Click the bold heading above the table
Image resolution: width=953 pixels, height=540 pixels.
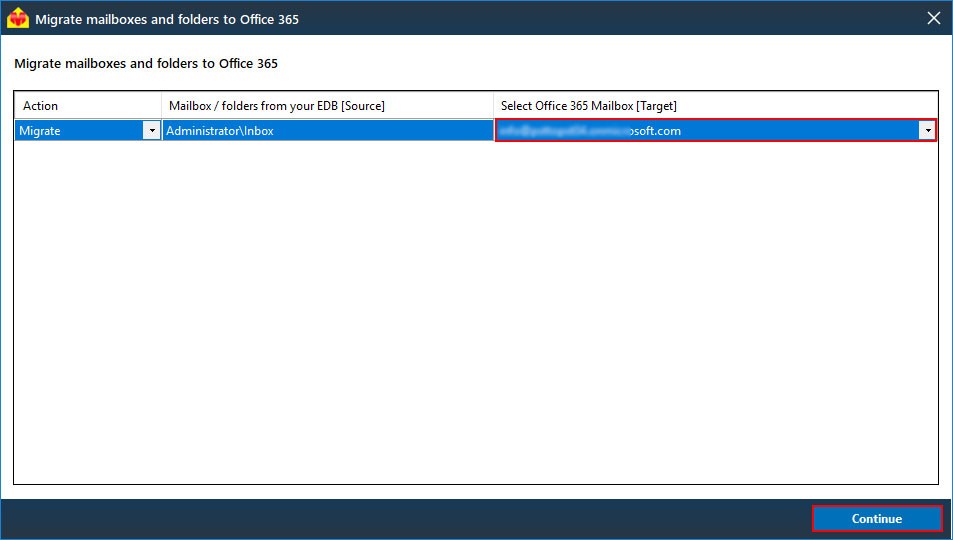146,63
